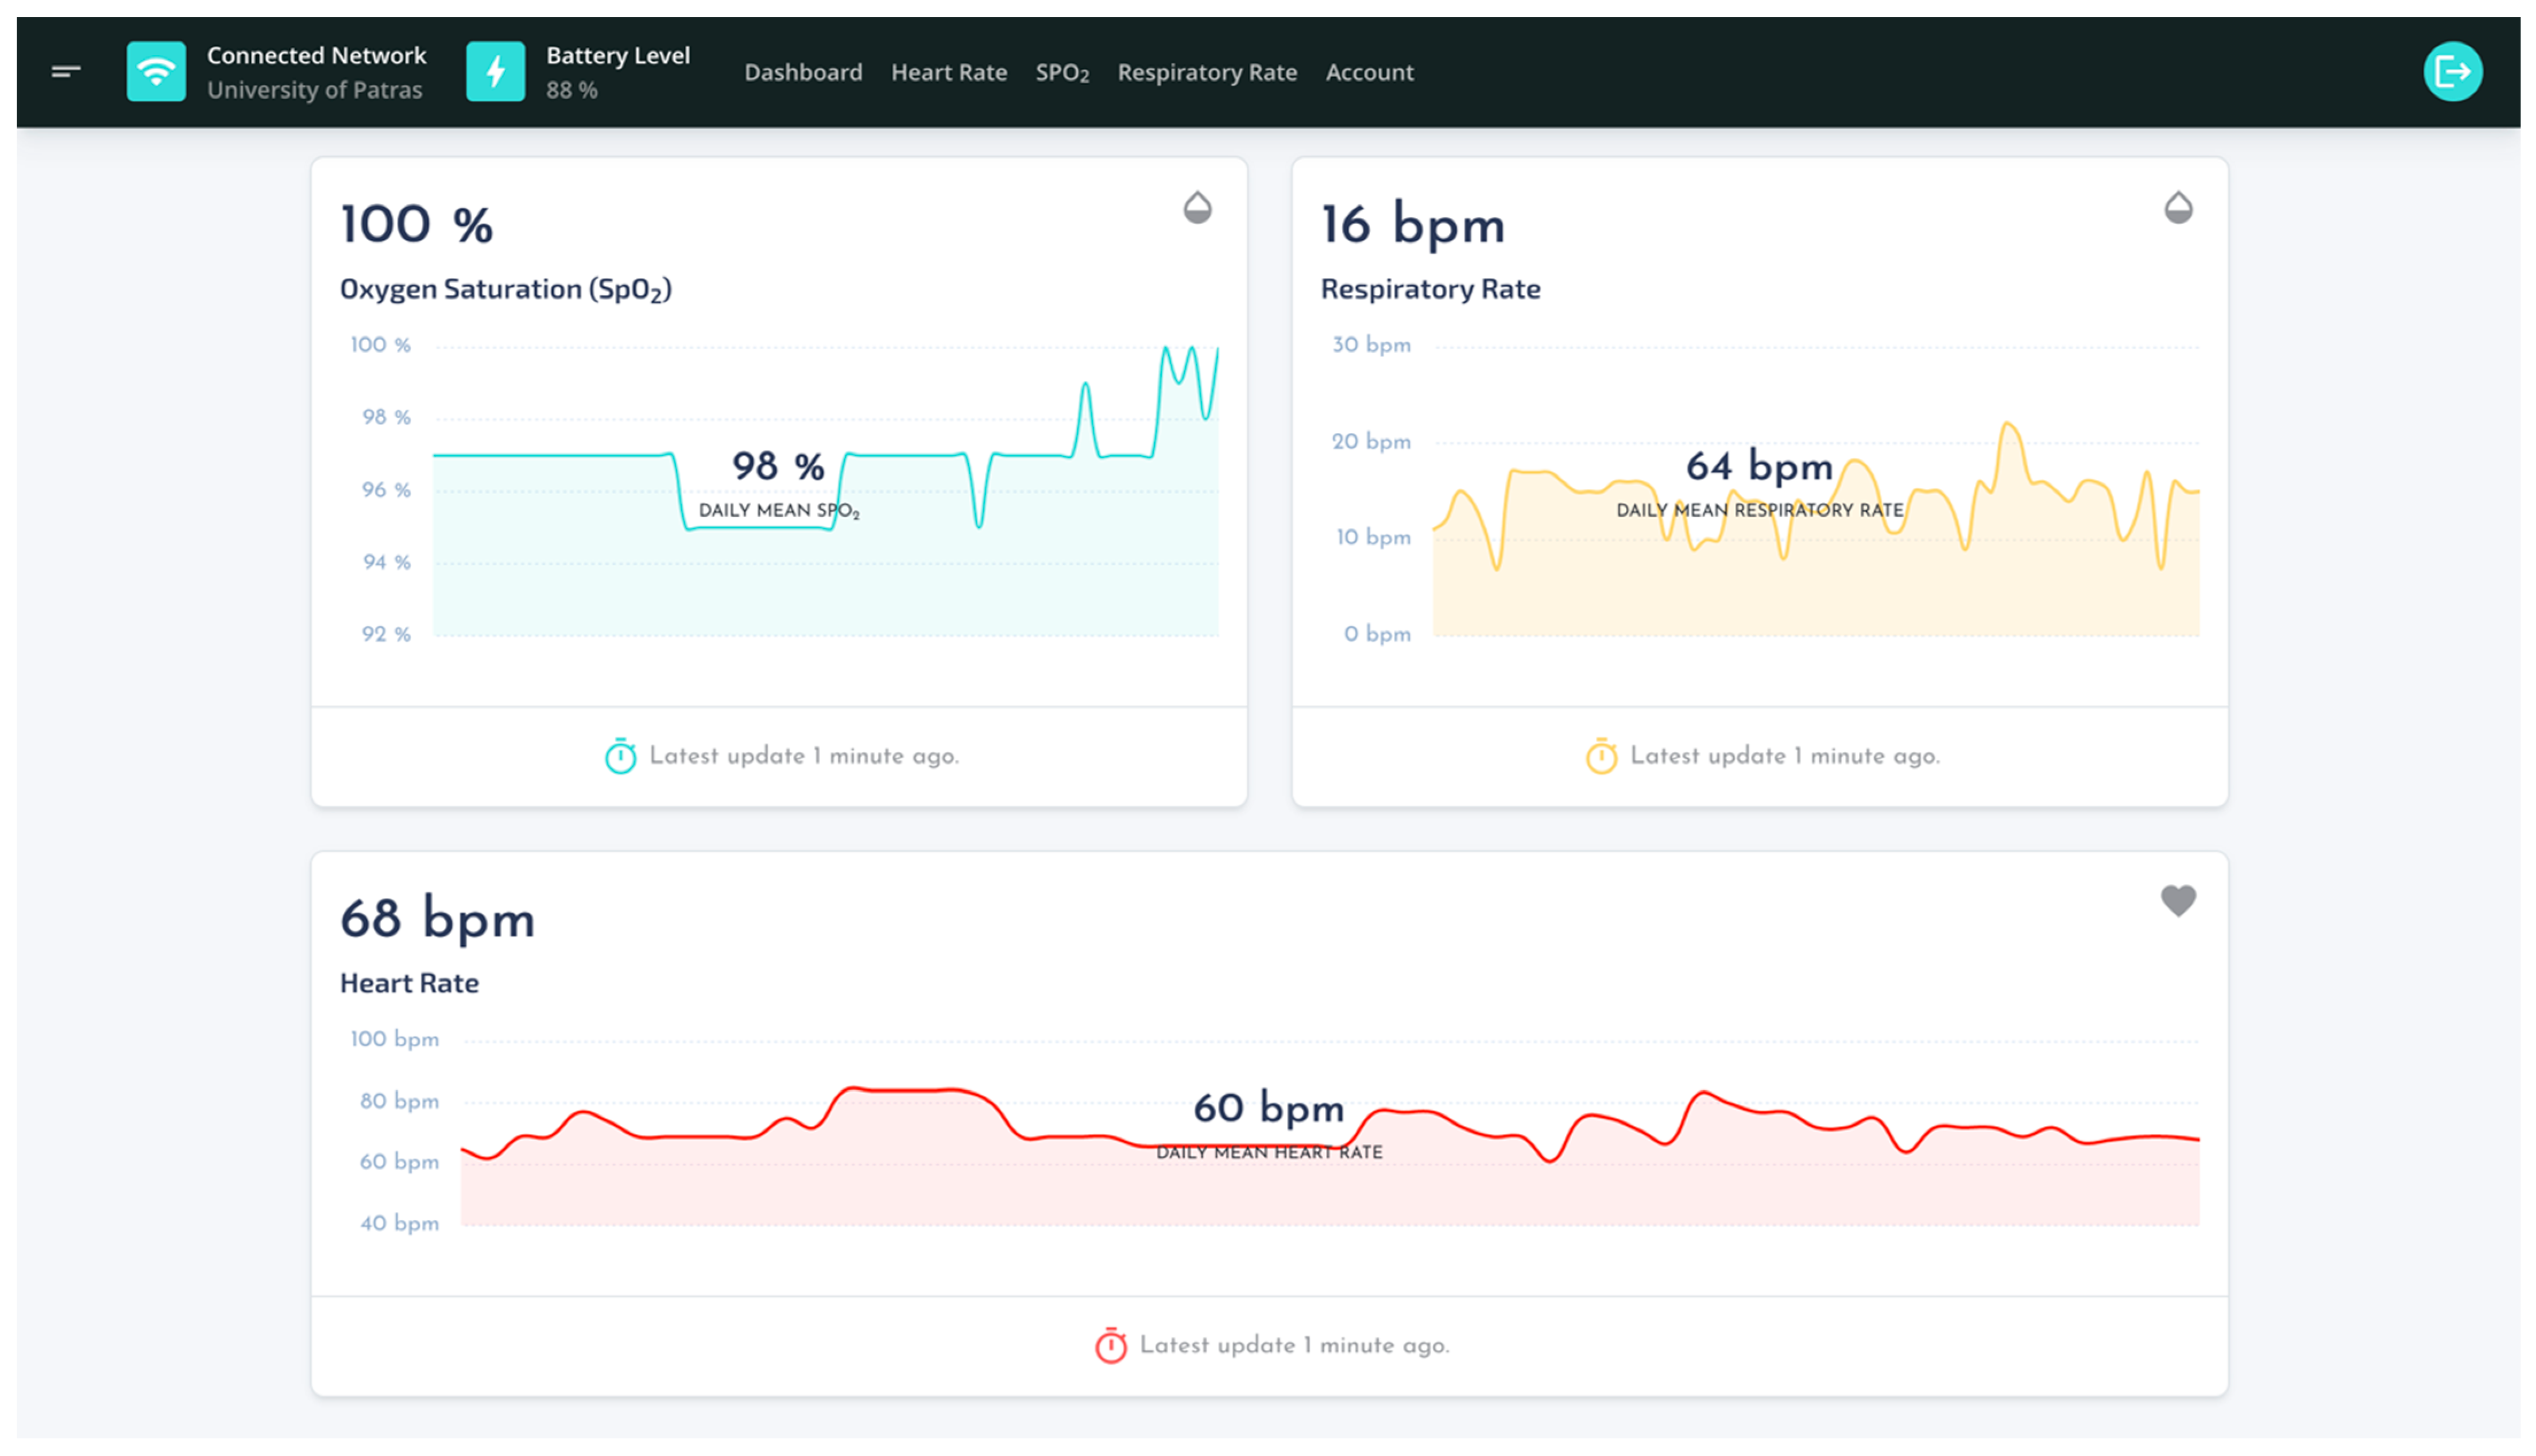
Task: Click the droplet icon on the Respiratory Rate card
Action: pyautogui.click(x=2178, y=208)
